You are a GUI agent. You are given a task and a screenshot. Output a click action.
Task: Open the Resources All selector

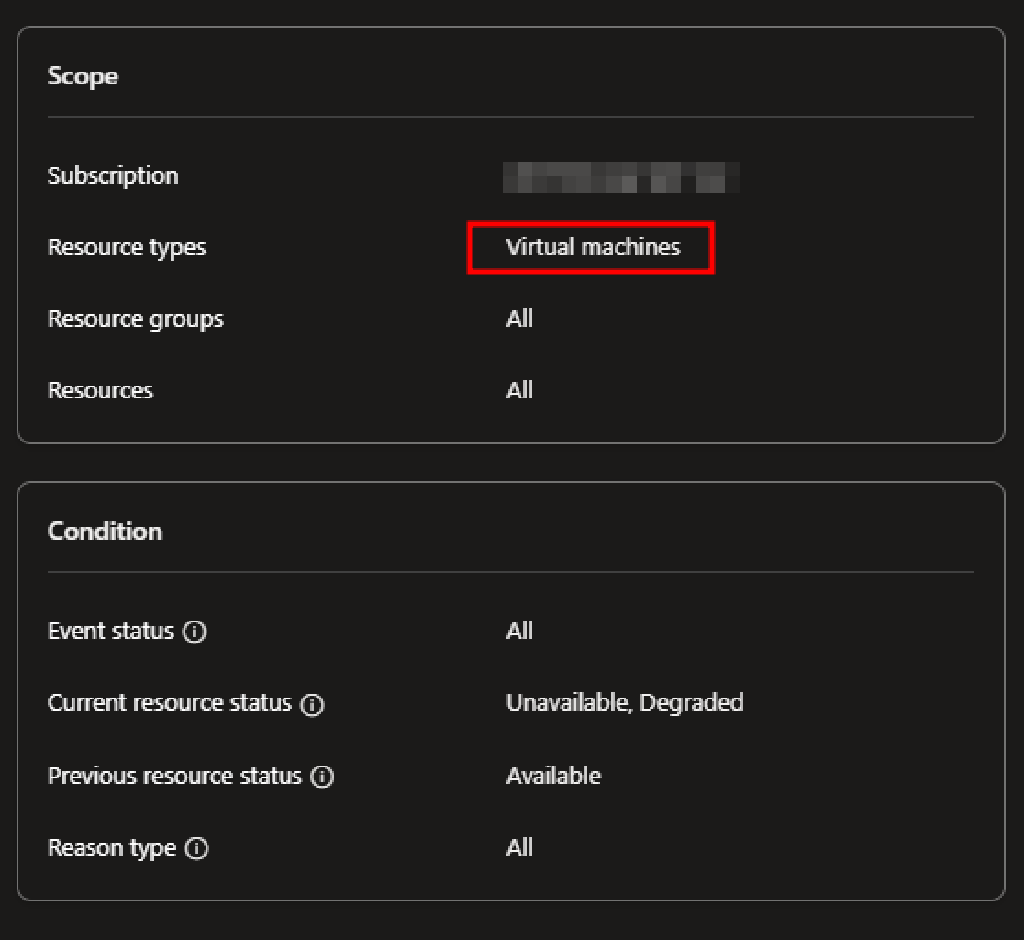pos(520,390)
